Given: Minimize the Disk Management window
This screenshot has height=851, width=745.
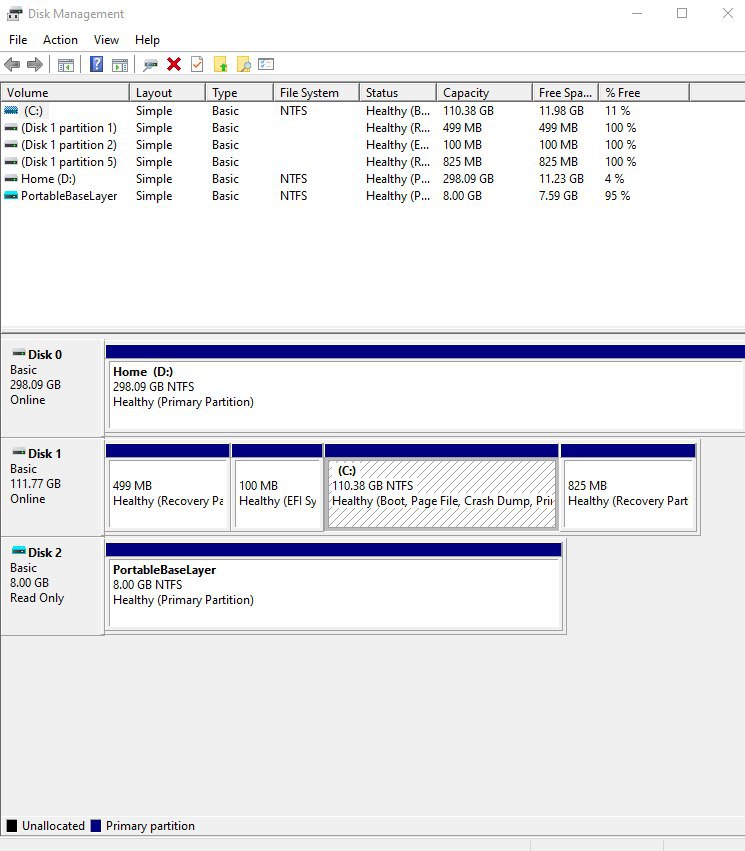Looking at the screenshot, I should click(x=637, y=14).
